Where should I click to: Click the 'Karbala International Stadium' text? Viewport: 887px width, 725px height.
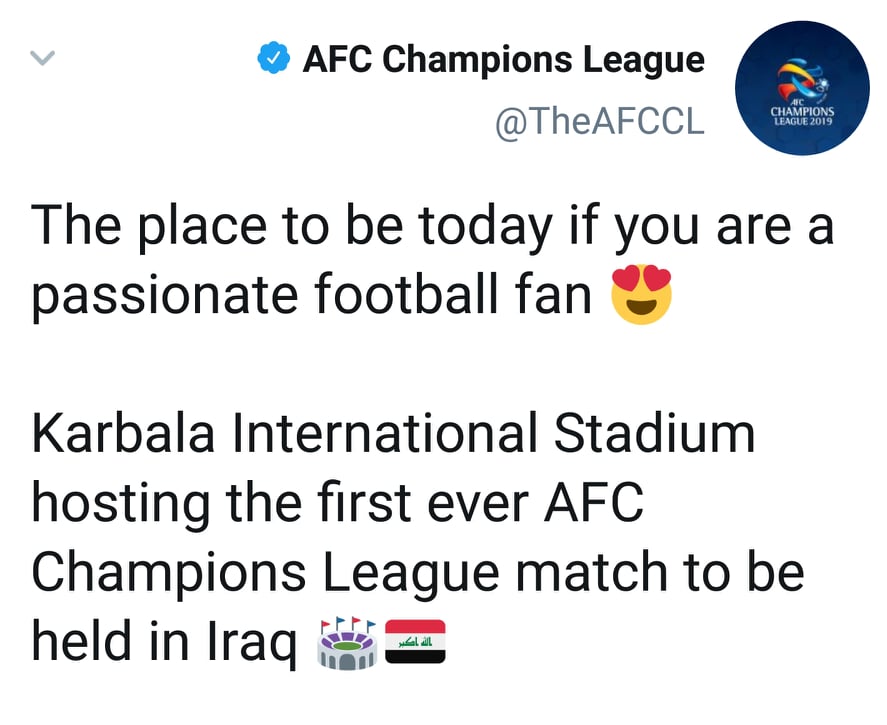pyautogui.click(x=393, y=435)
